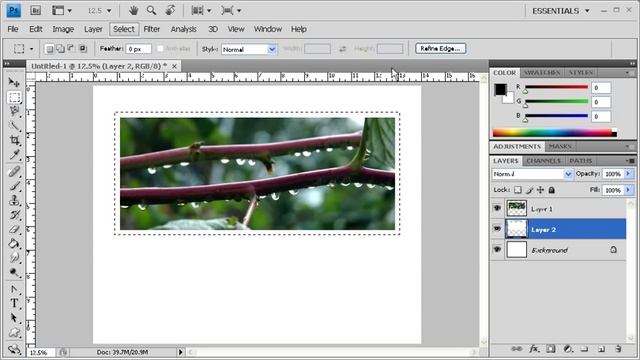Select the Lasso tool
Screen dimensions: 640x360
[14, 111]
